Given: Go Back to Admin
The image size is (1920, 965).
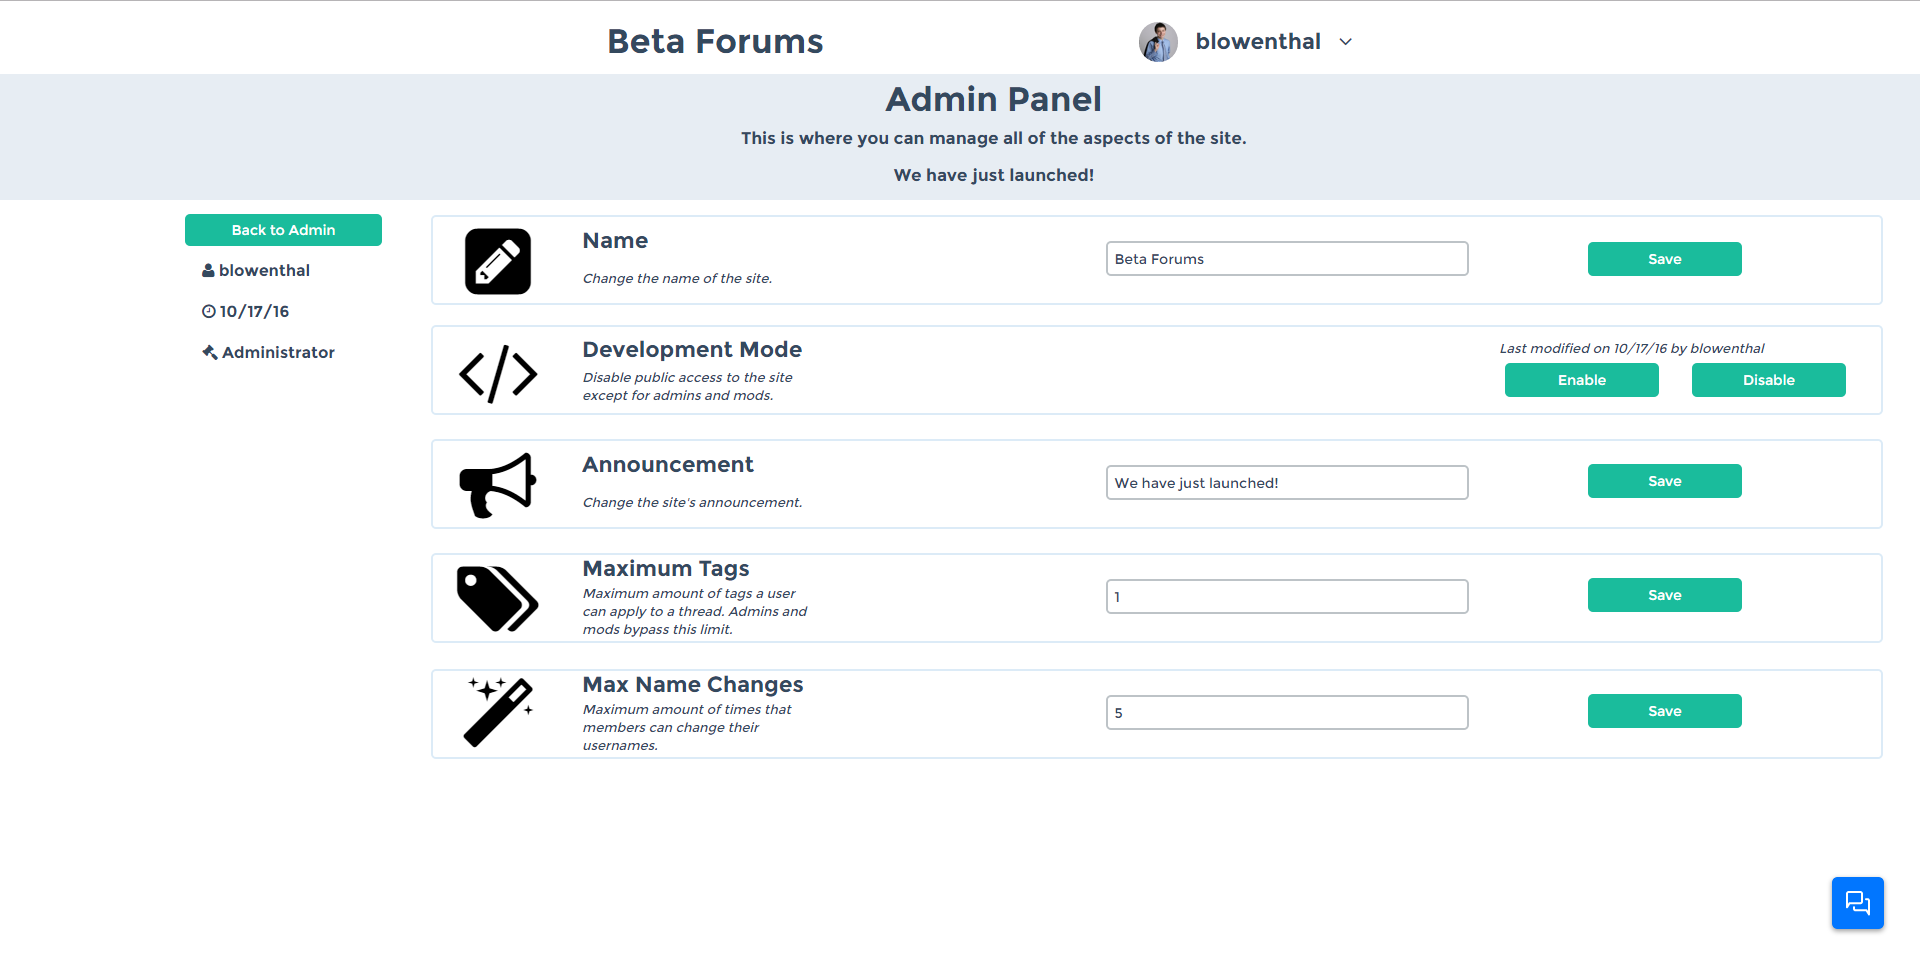Looking at the screenshot, I should coord(283,230).
